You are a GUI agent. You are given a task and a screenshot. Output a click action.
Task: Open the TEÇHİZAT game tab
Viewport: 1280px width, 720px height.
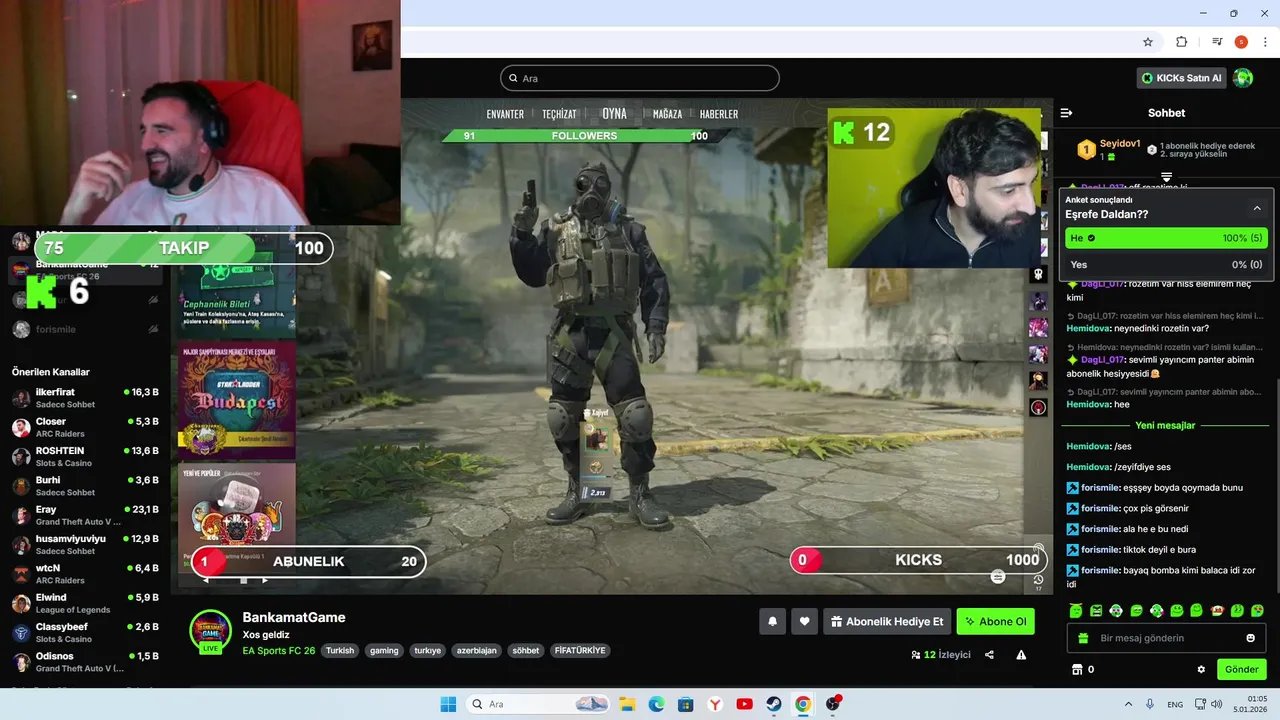559,114
